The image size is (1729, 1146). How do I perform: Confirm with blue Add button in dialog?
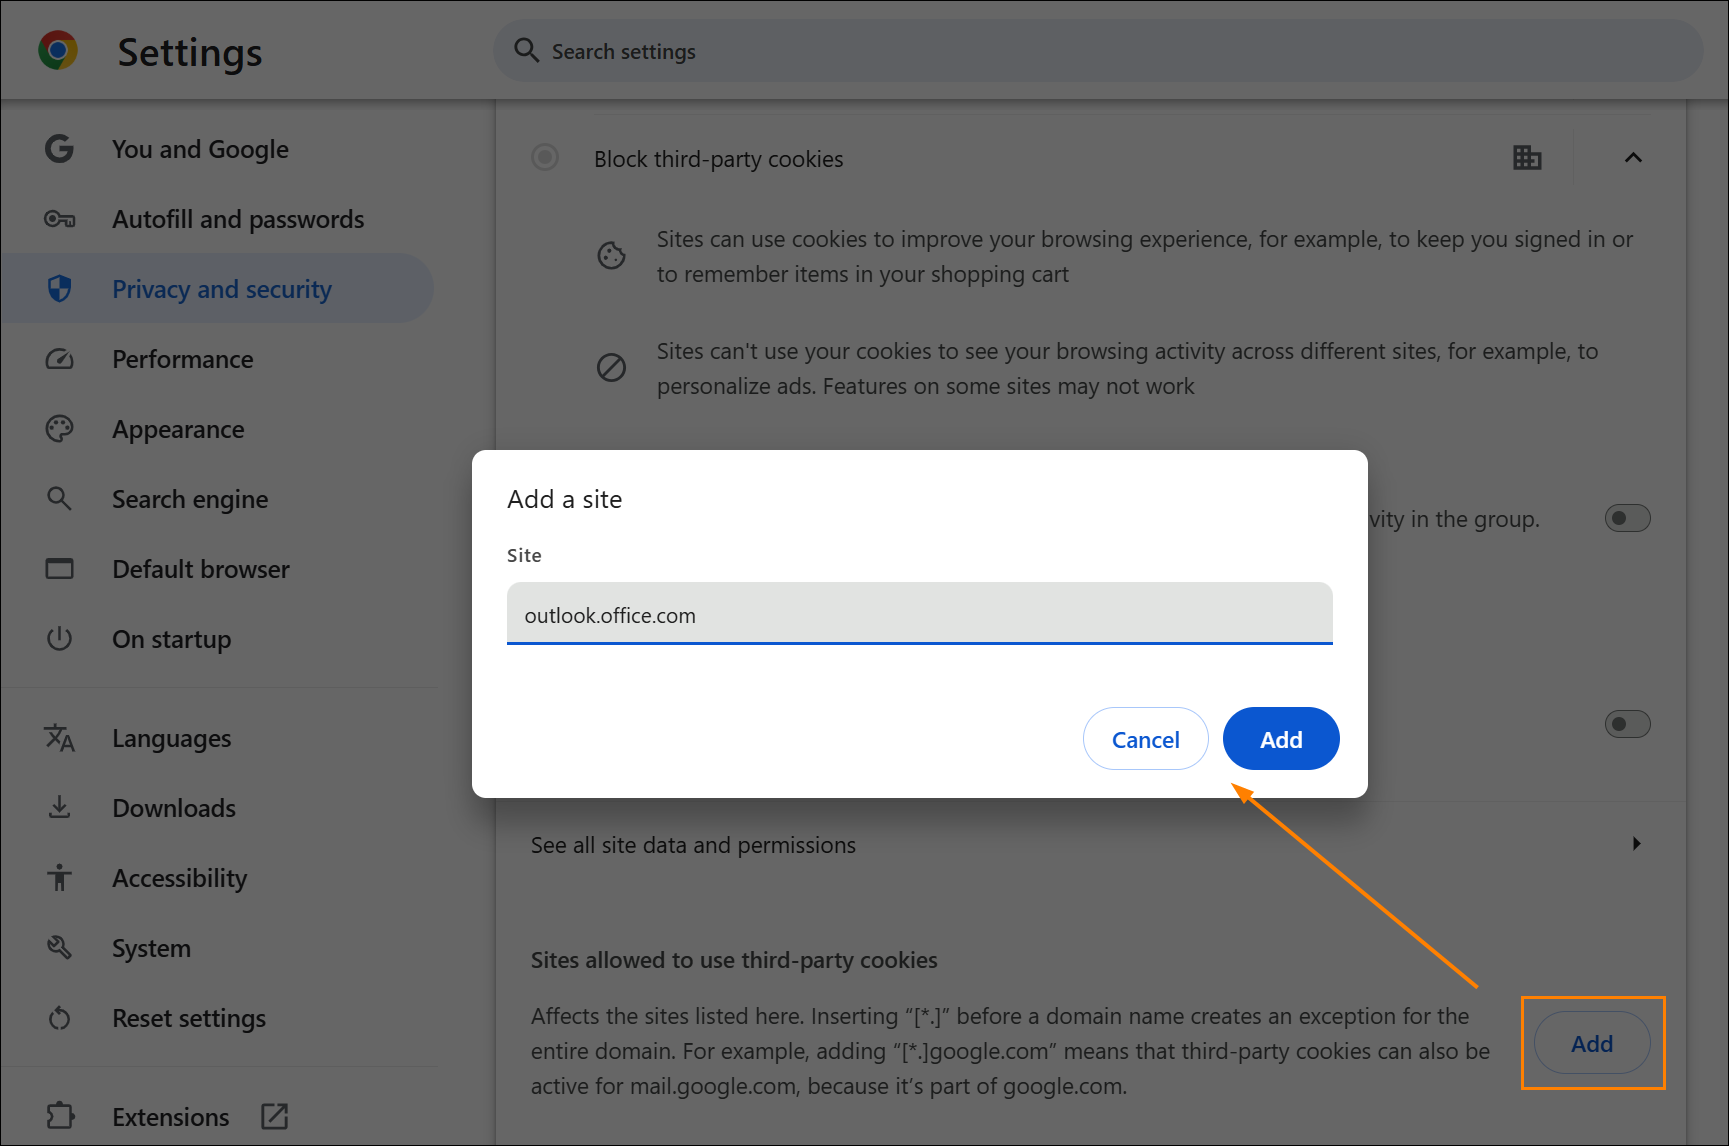pos(1281,739)
